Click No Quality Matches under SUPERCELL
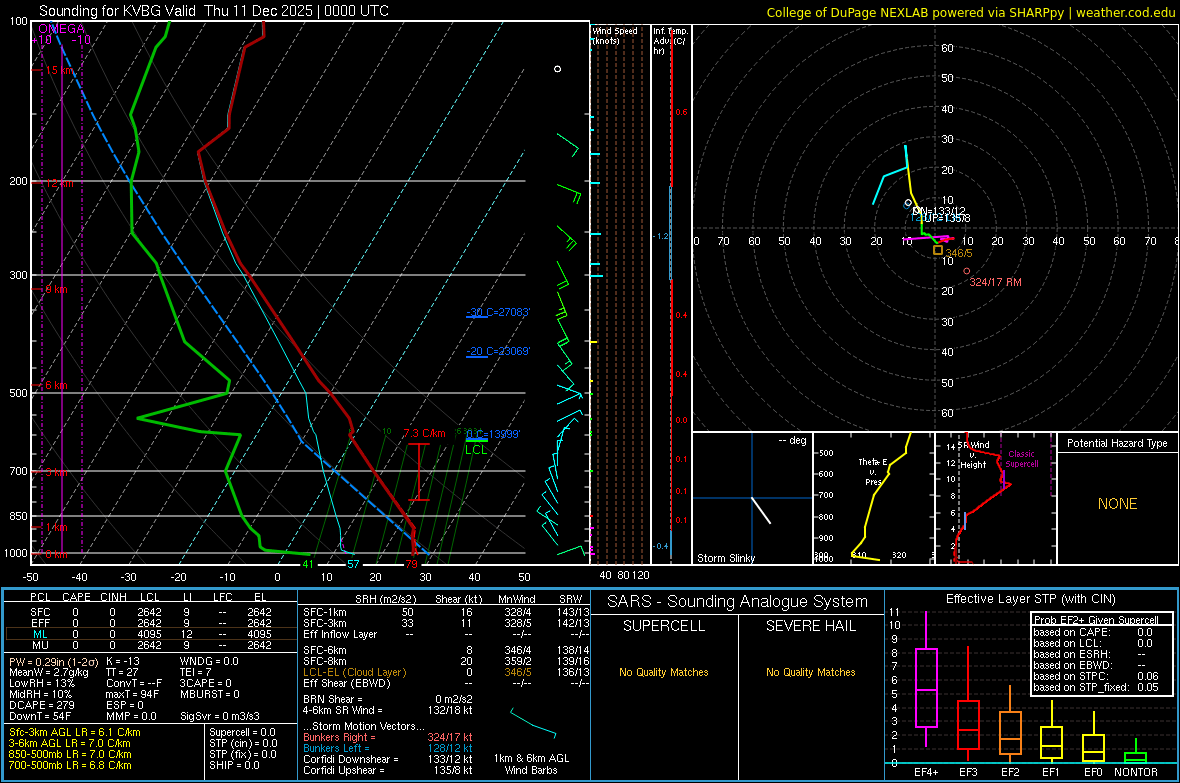Viewport: 1180px width, 783px height. pos(664,672)
